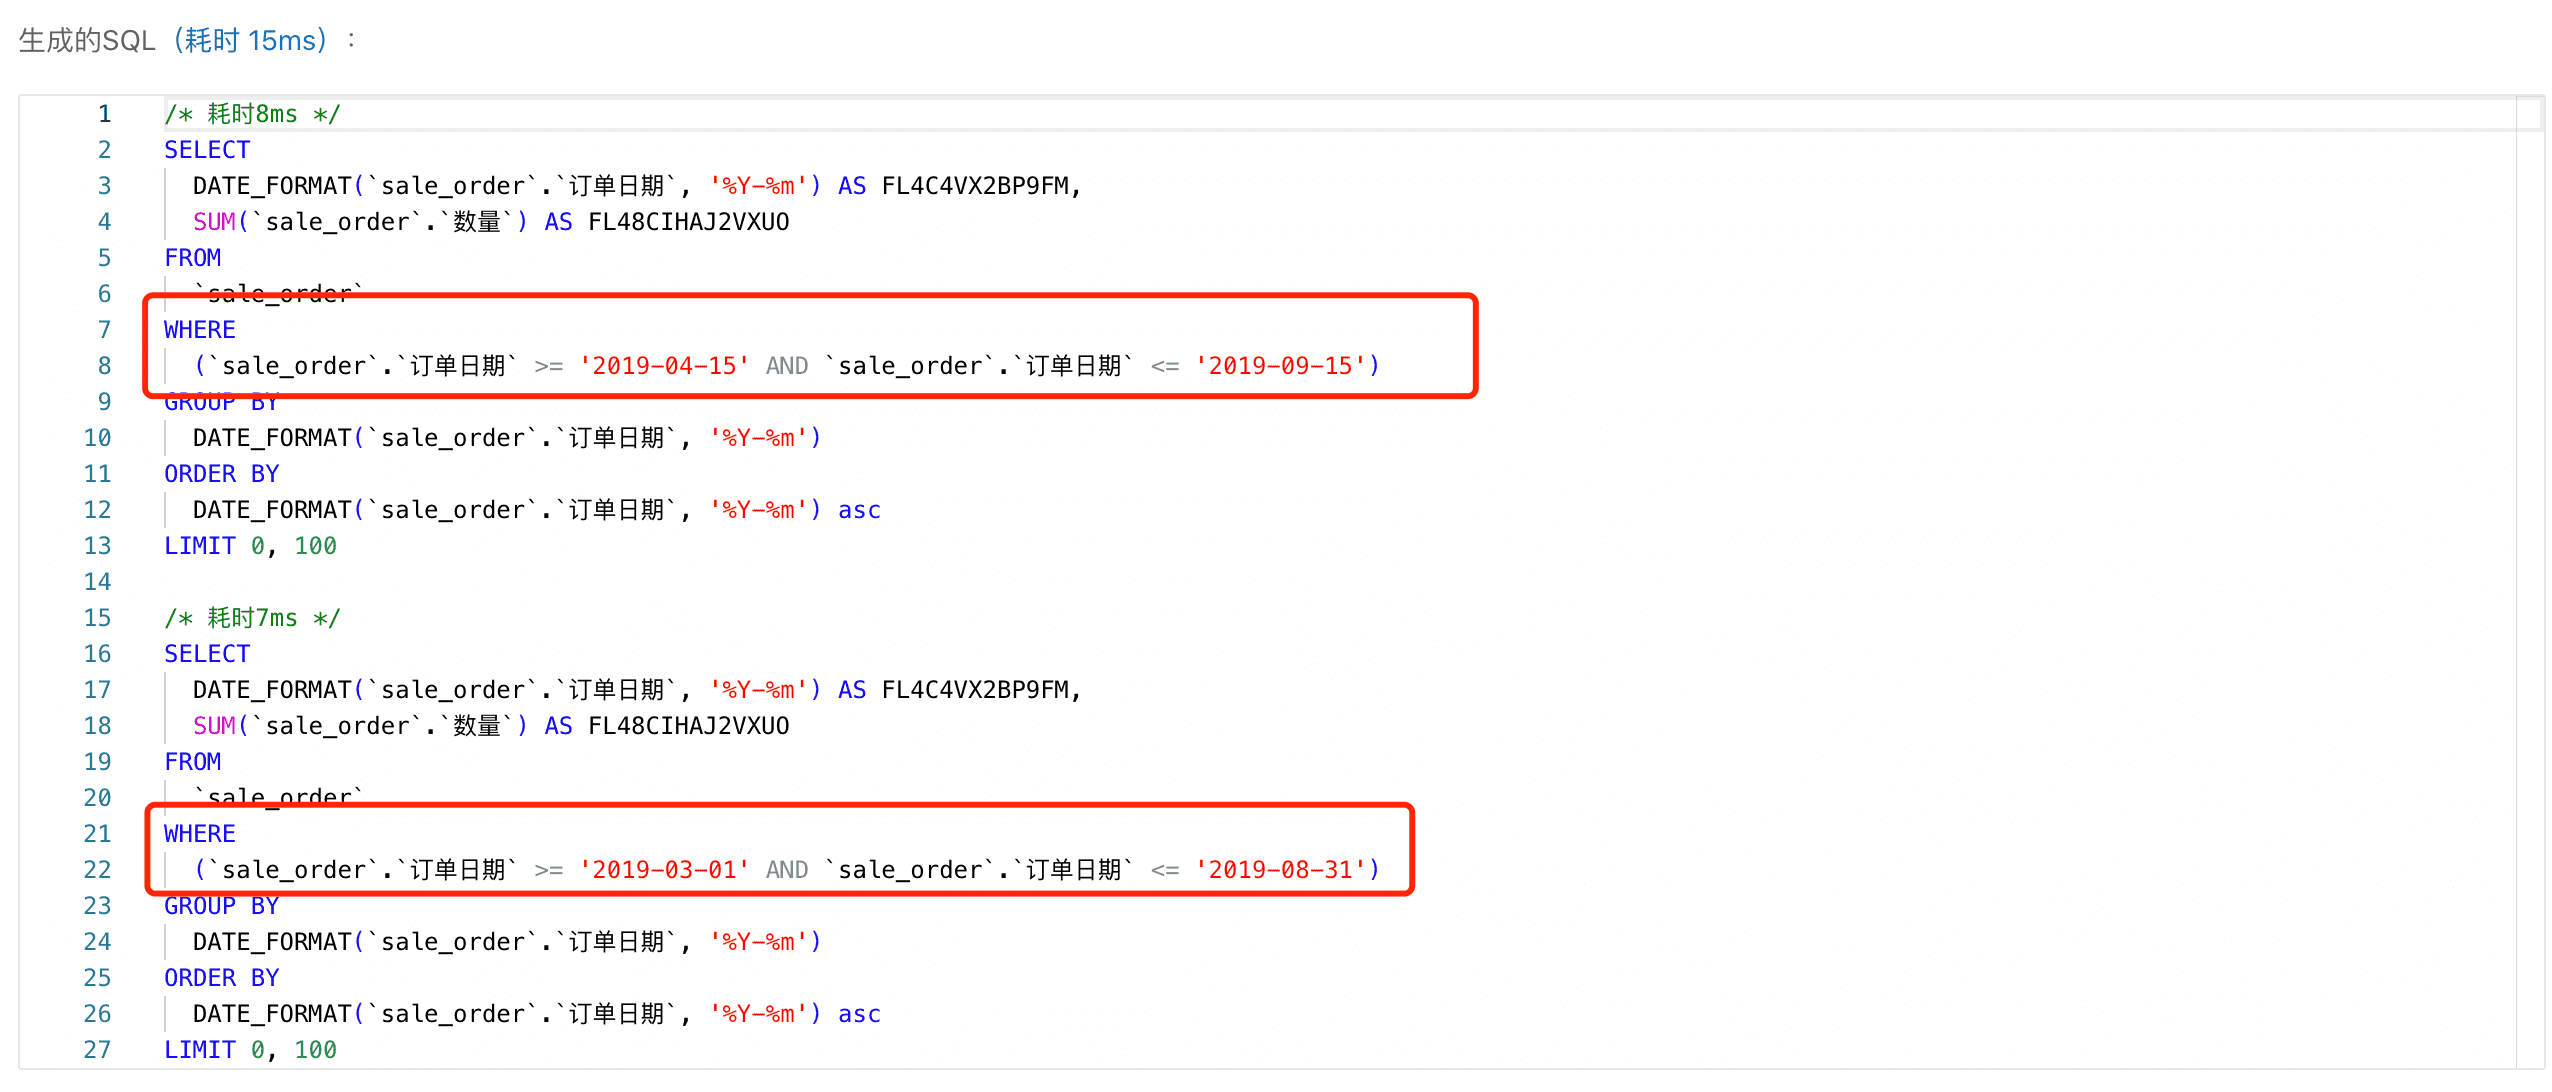Click the 生成的SQL heading label
Viewport: 2552px width, 1092px height.
pos(87,41)
